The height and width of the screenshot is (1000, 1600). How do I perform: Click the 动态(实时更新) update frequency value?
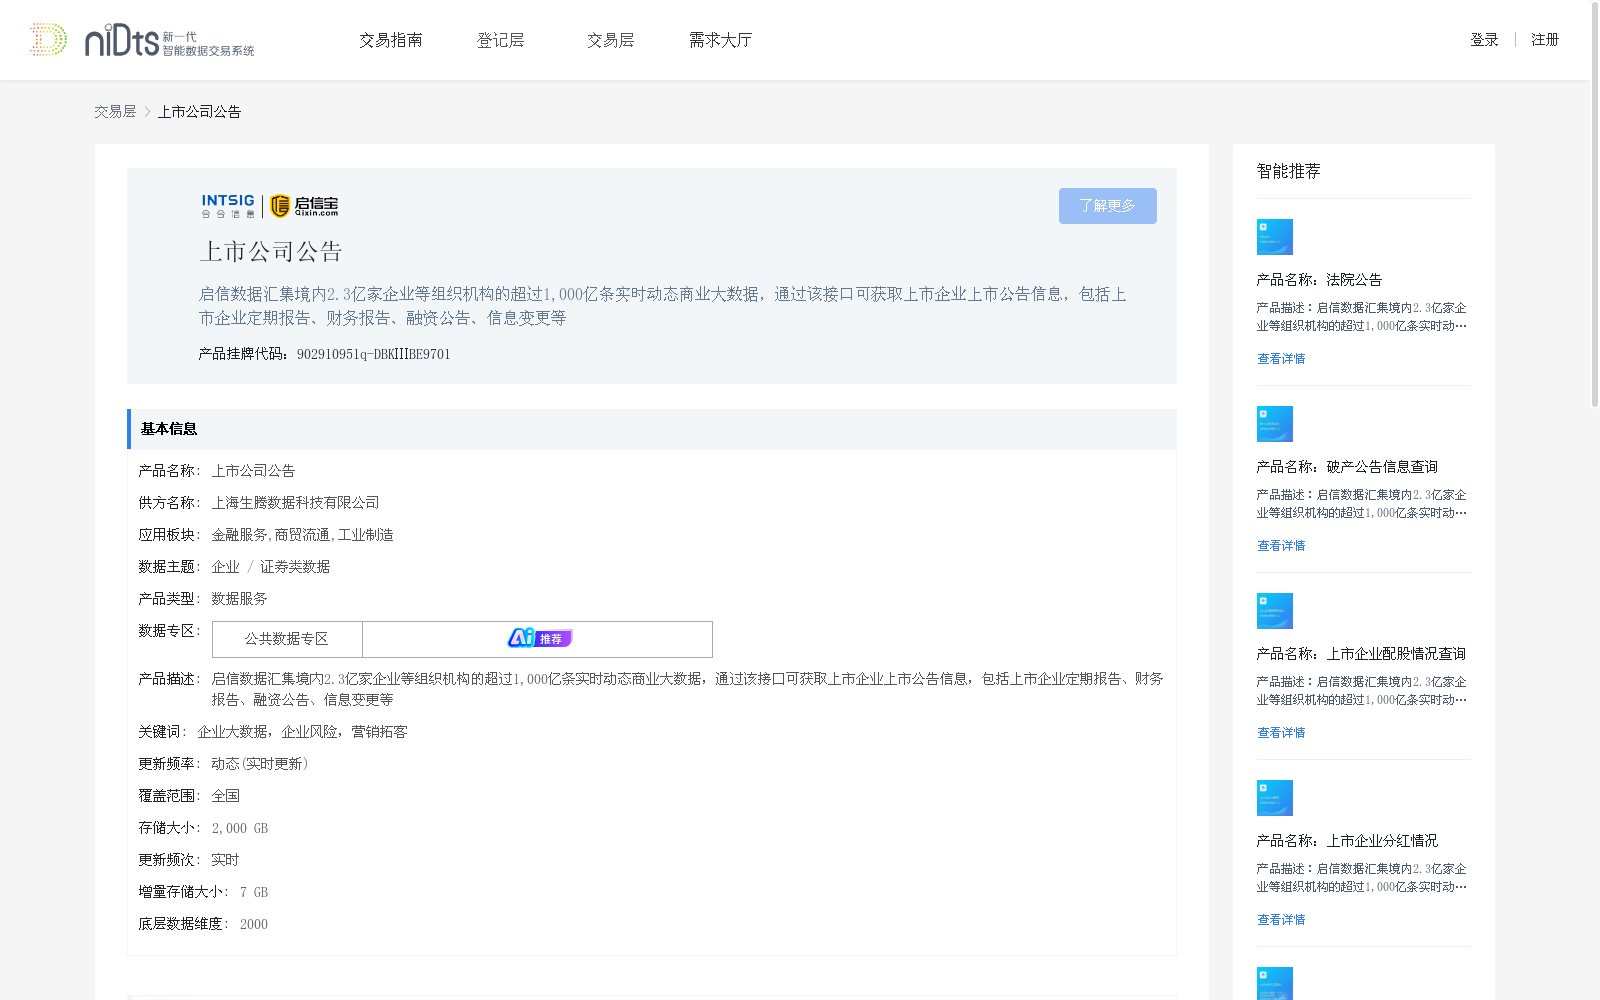pyautogui.click(x=260, y=764)
